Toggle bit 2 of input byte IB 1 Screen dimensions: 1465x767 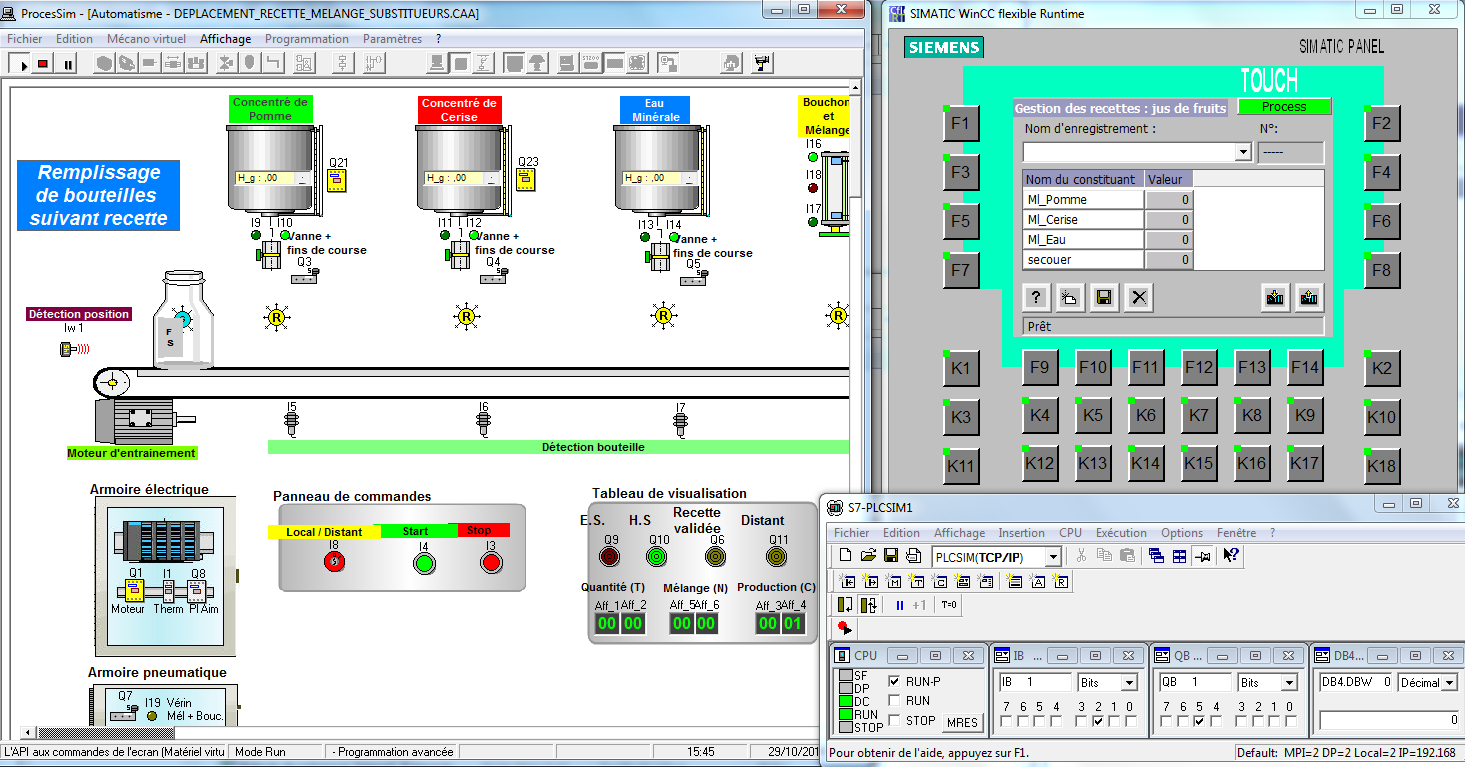tap(1098, 721)
